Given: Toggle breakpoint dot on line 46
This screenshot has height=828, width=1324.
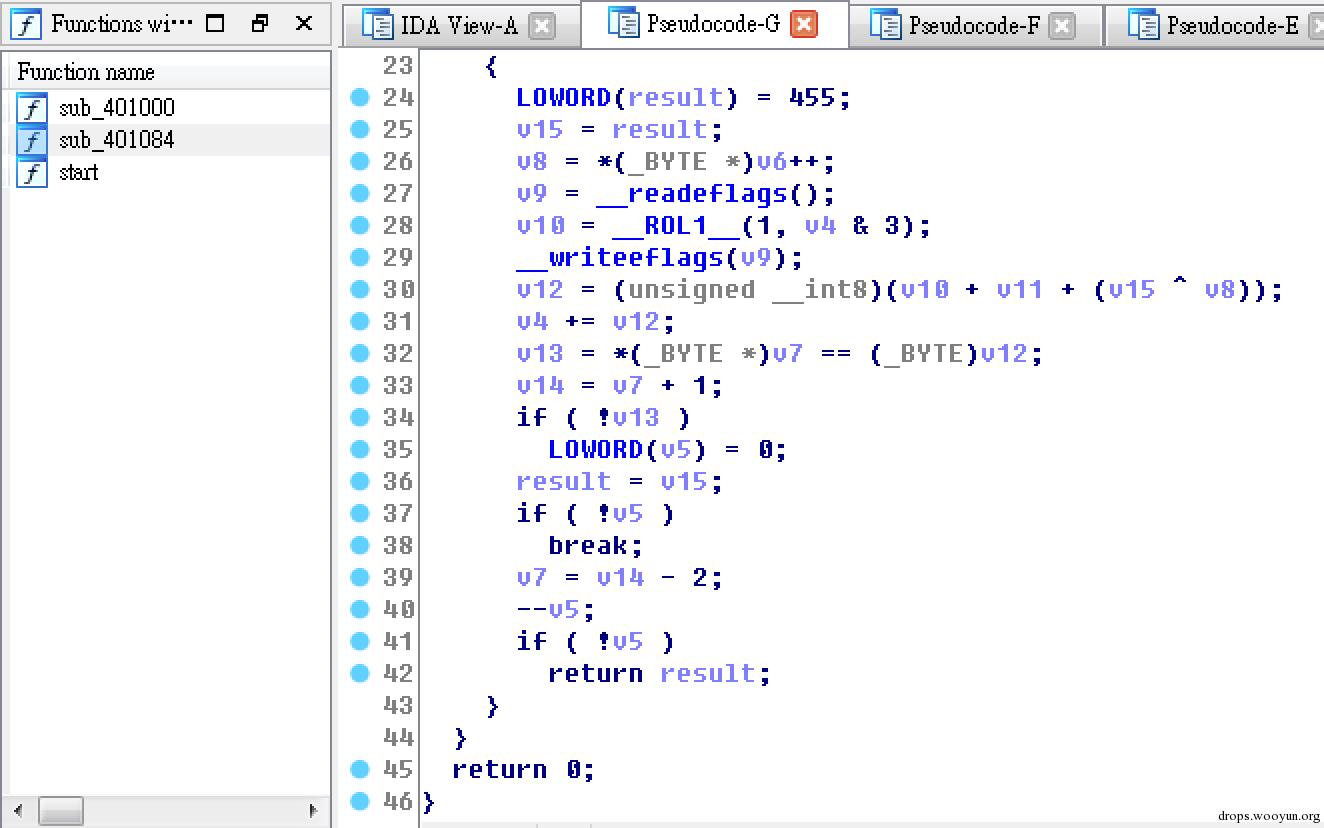Looking at the screenshot, I should (x=360, y=801).
